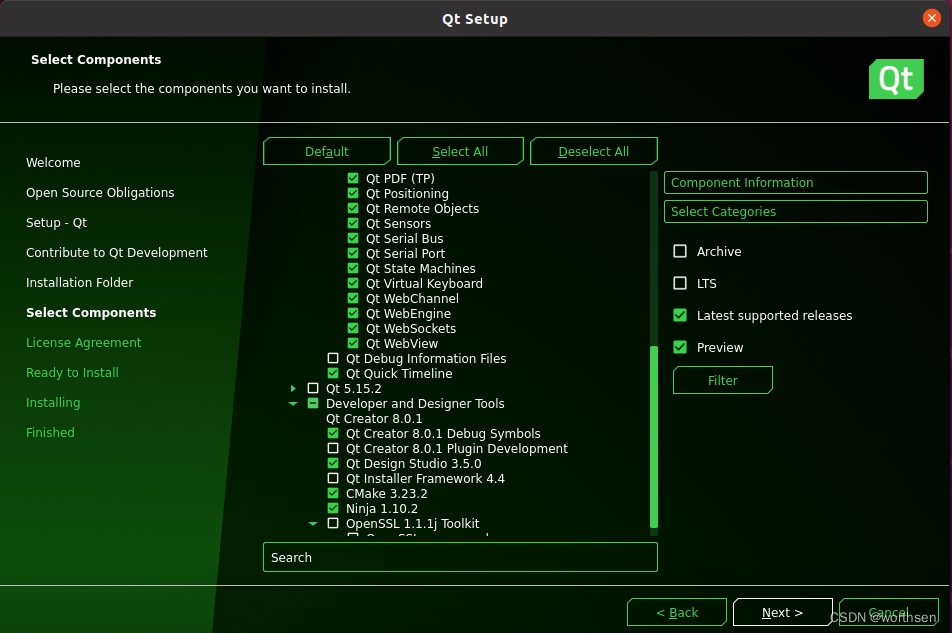The image size is (952, 633).
Task: Toggle the Qt WebSockets checkbox
Action: pyautogui.click(x=353, y=328)
